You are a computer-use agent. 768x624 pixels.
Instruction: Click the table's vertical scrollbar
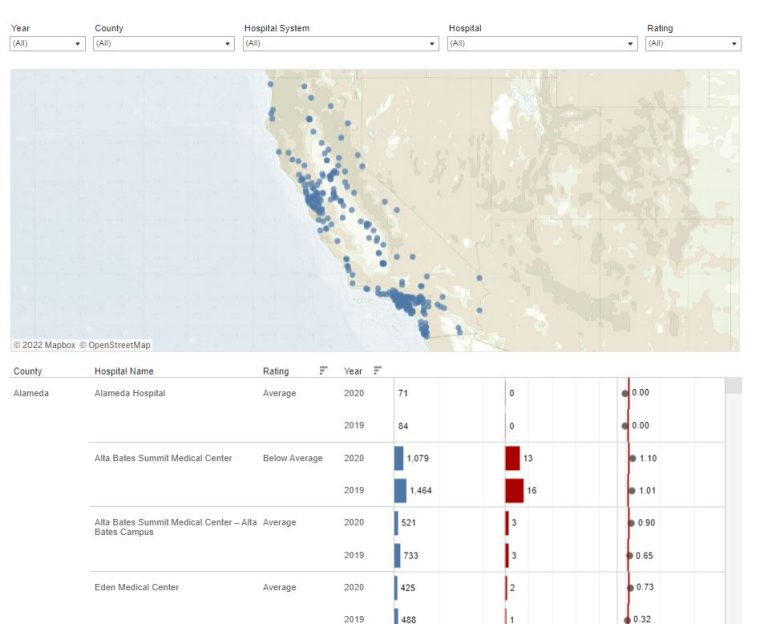pyautogui.click(x=733, y=500)
